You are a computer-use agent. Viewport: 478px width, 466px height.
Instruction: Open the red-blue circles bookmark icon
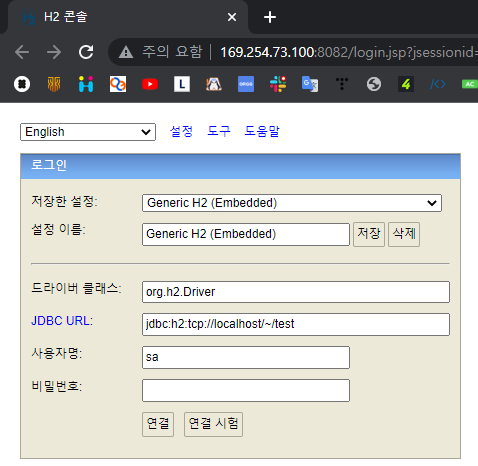pos(118,84)
